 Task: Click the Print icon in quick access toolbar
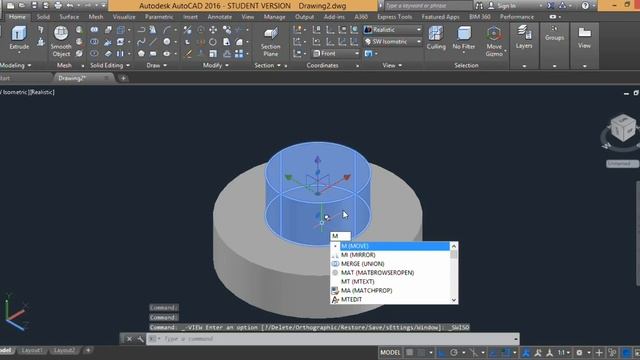click(58, 6)
